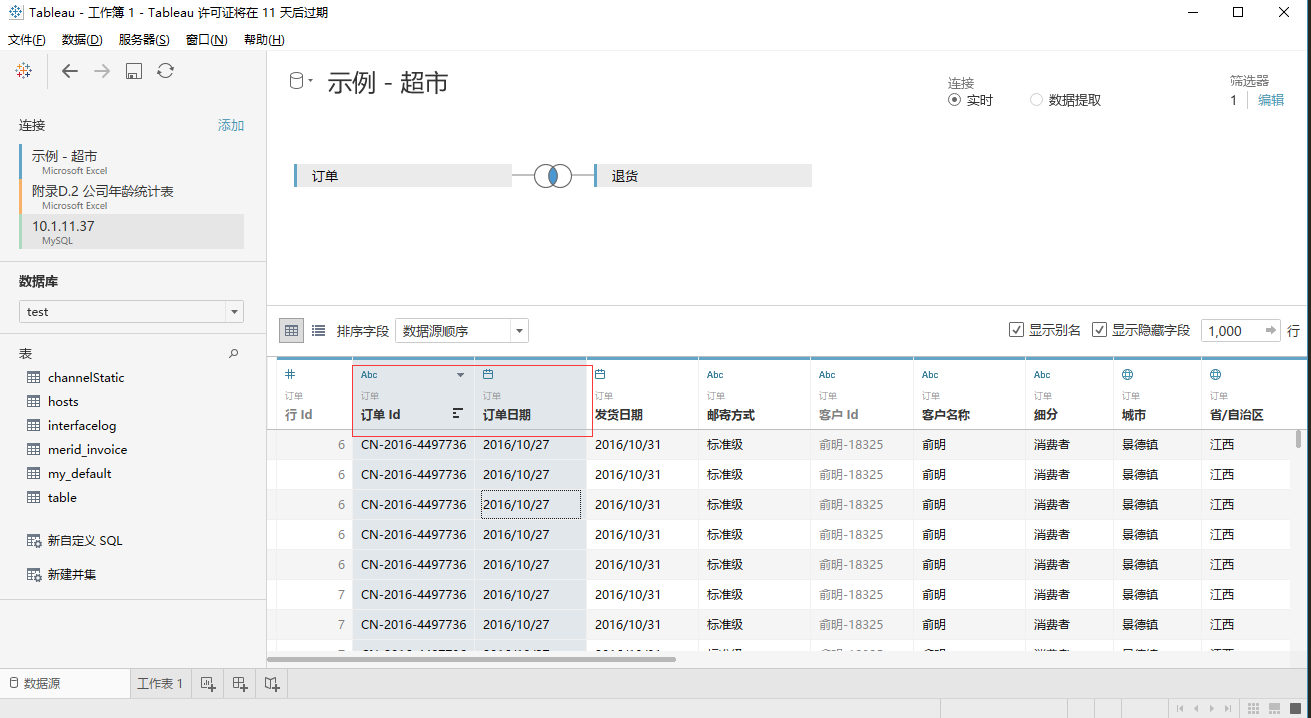Switch to the metadata list view icon
1311x718 pixels.
coord(318,330)
